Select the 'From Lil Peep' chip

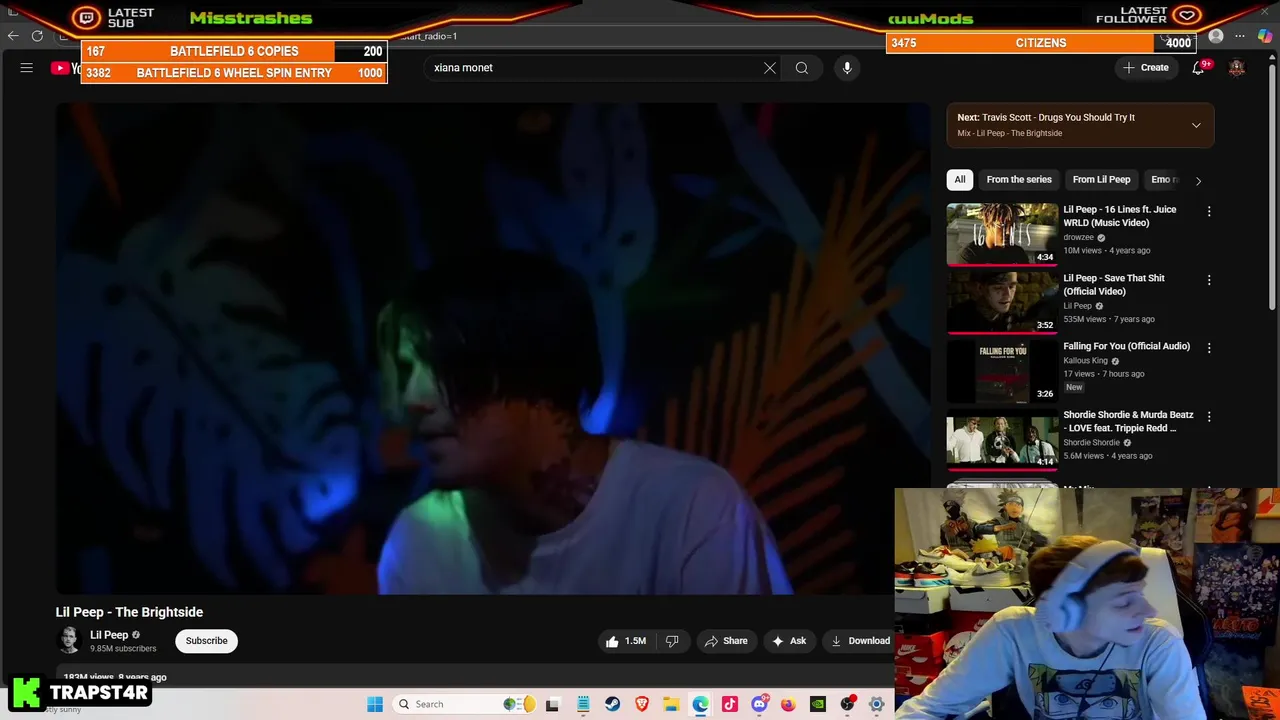[x=1101, y=179]
